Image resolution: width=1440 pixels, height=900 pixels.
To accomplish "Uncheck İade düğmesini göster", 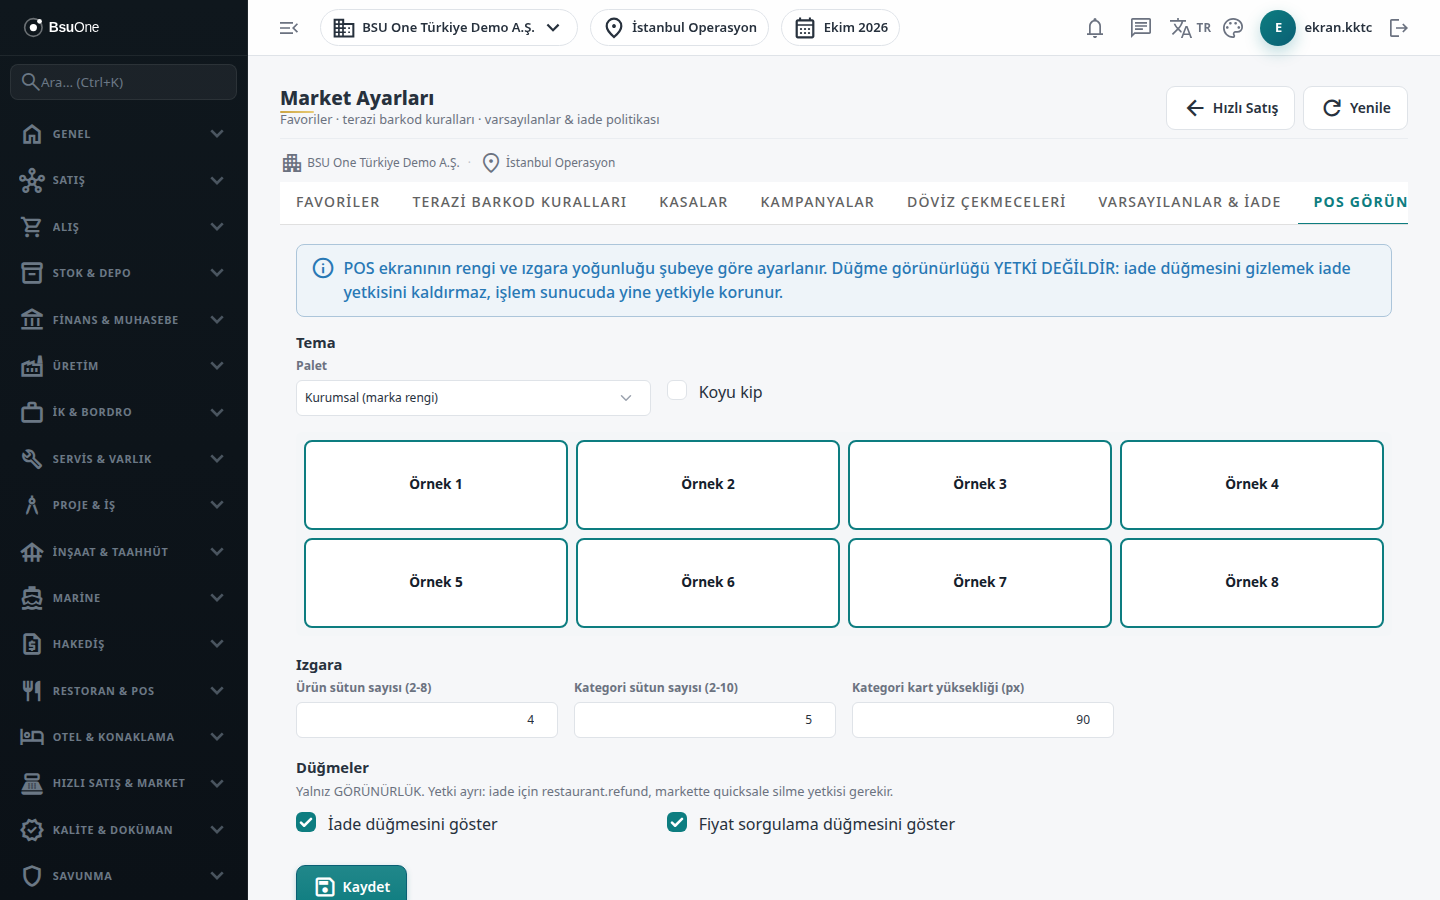I will click(306, 823).
